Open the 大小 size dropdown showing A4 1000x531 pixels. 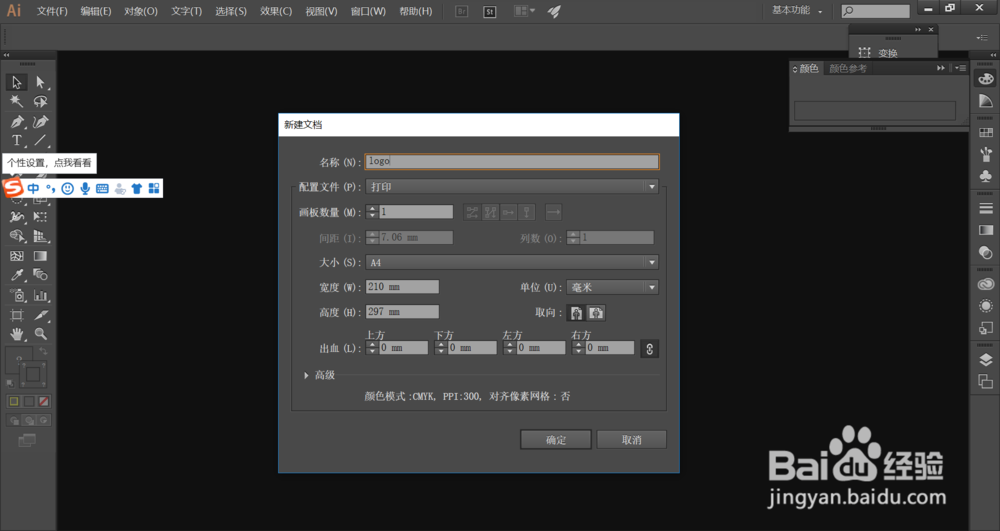(x=512, y=263)
